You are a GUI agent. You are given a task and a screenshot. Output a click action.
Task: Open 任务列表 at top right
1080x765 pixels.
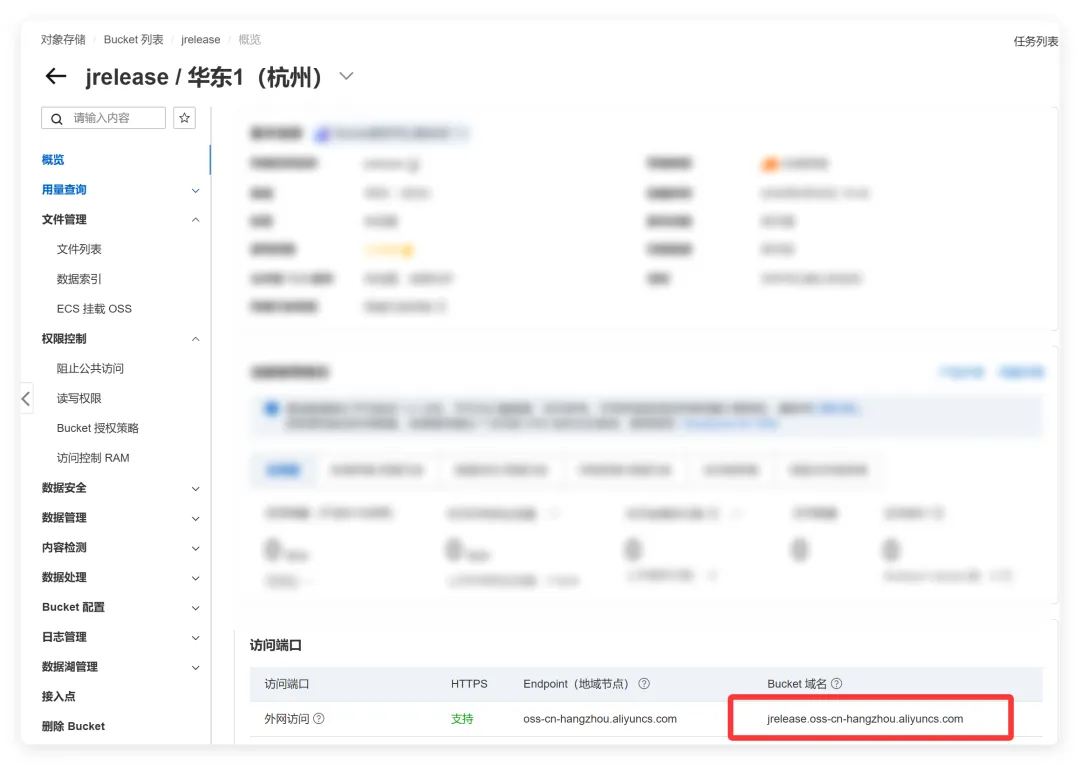(1035, 41)
